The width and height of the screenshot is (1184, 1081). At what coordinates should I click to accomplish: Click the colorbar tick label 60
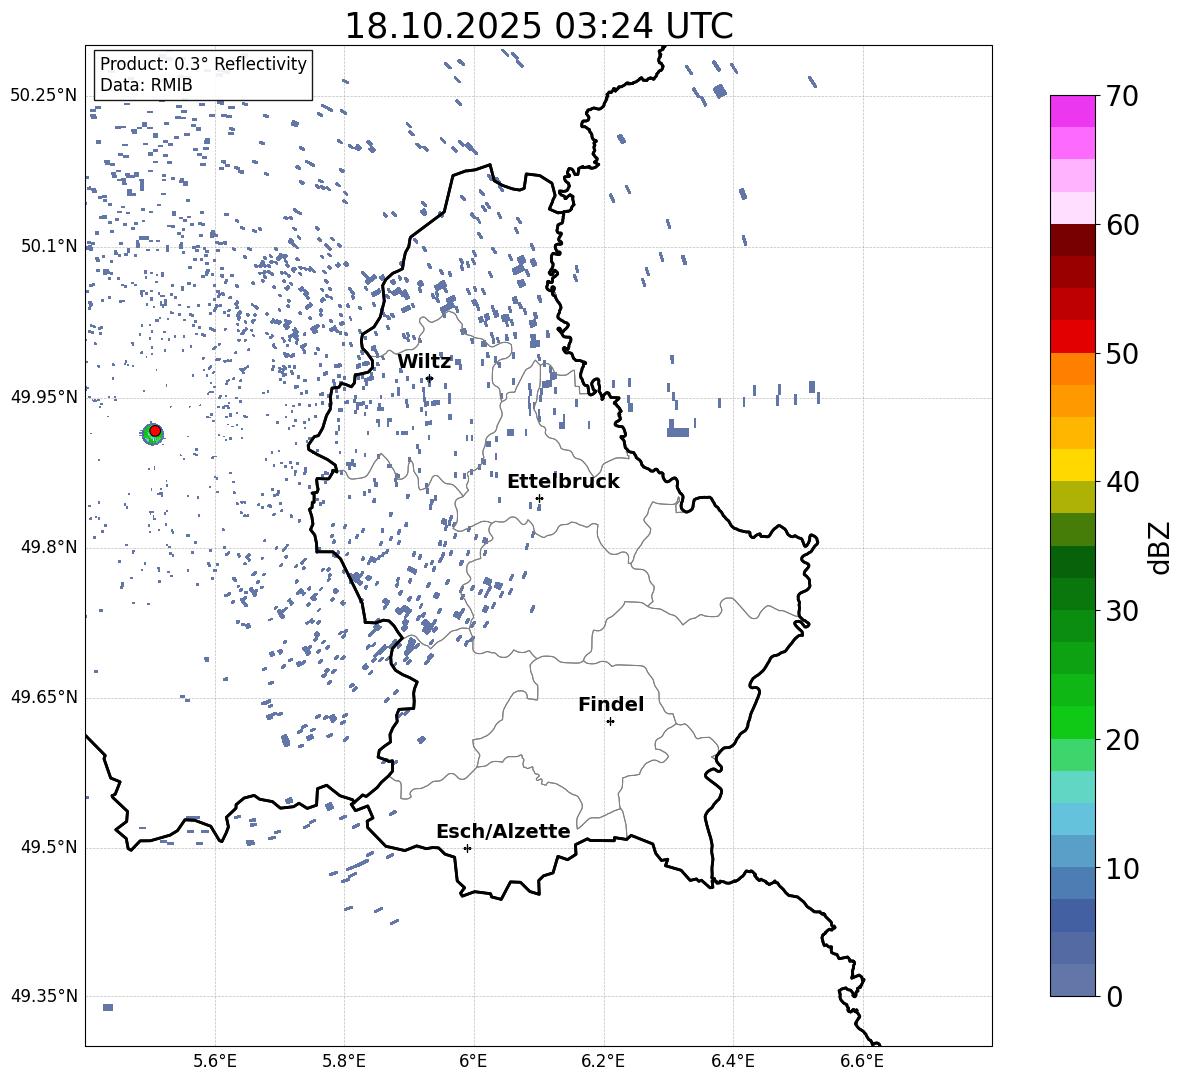(x=1122, y=225)
